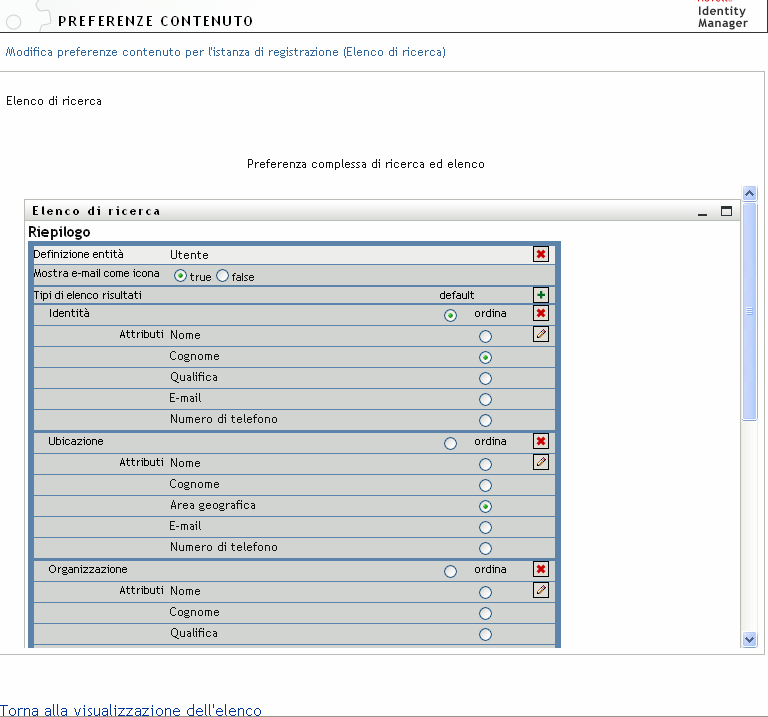Set Mostra e-mail come icona to true
This screenshot has width=768, height=717.
[180, 276]
